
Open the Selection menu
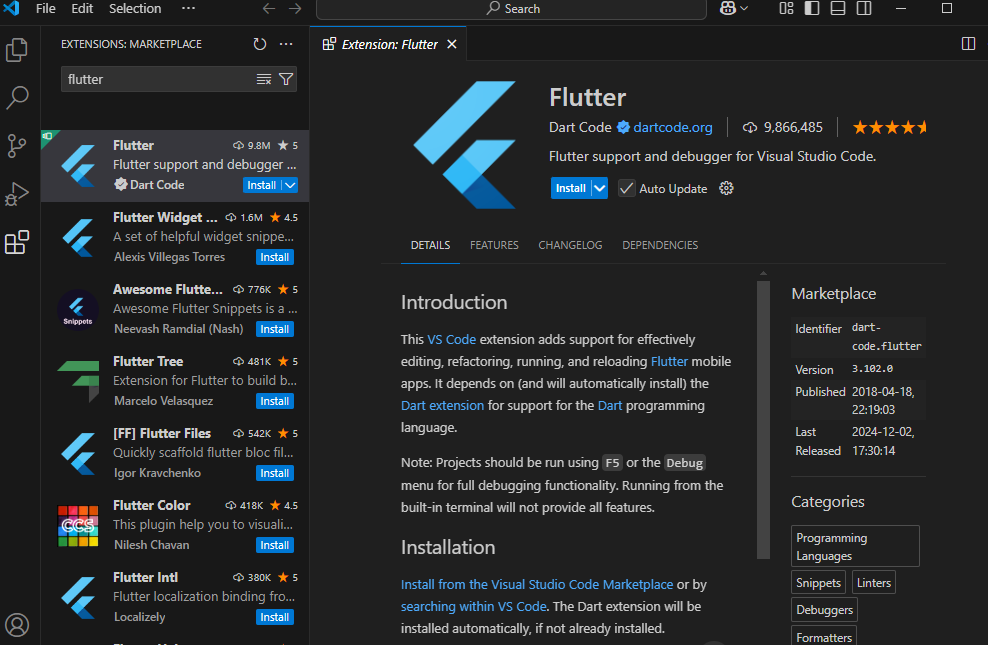[x=135, y=9]
